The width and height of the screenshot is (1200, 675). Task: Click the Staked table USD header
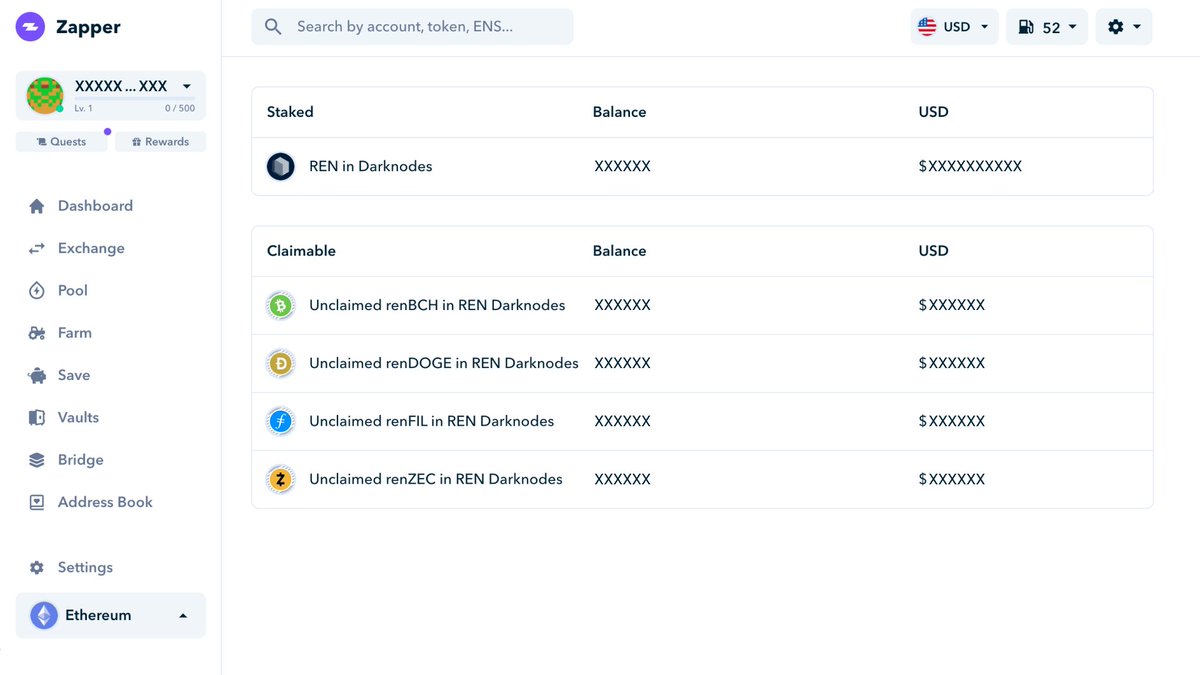933,112
